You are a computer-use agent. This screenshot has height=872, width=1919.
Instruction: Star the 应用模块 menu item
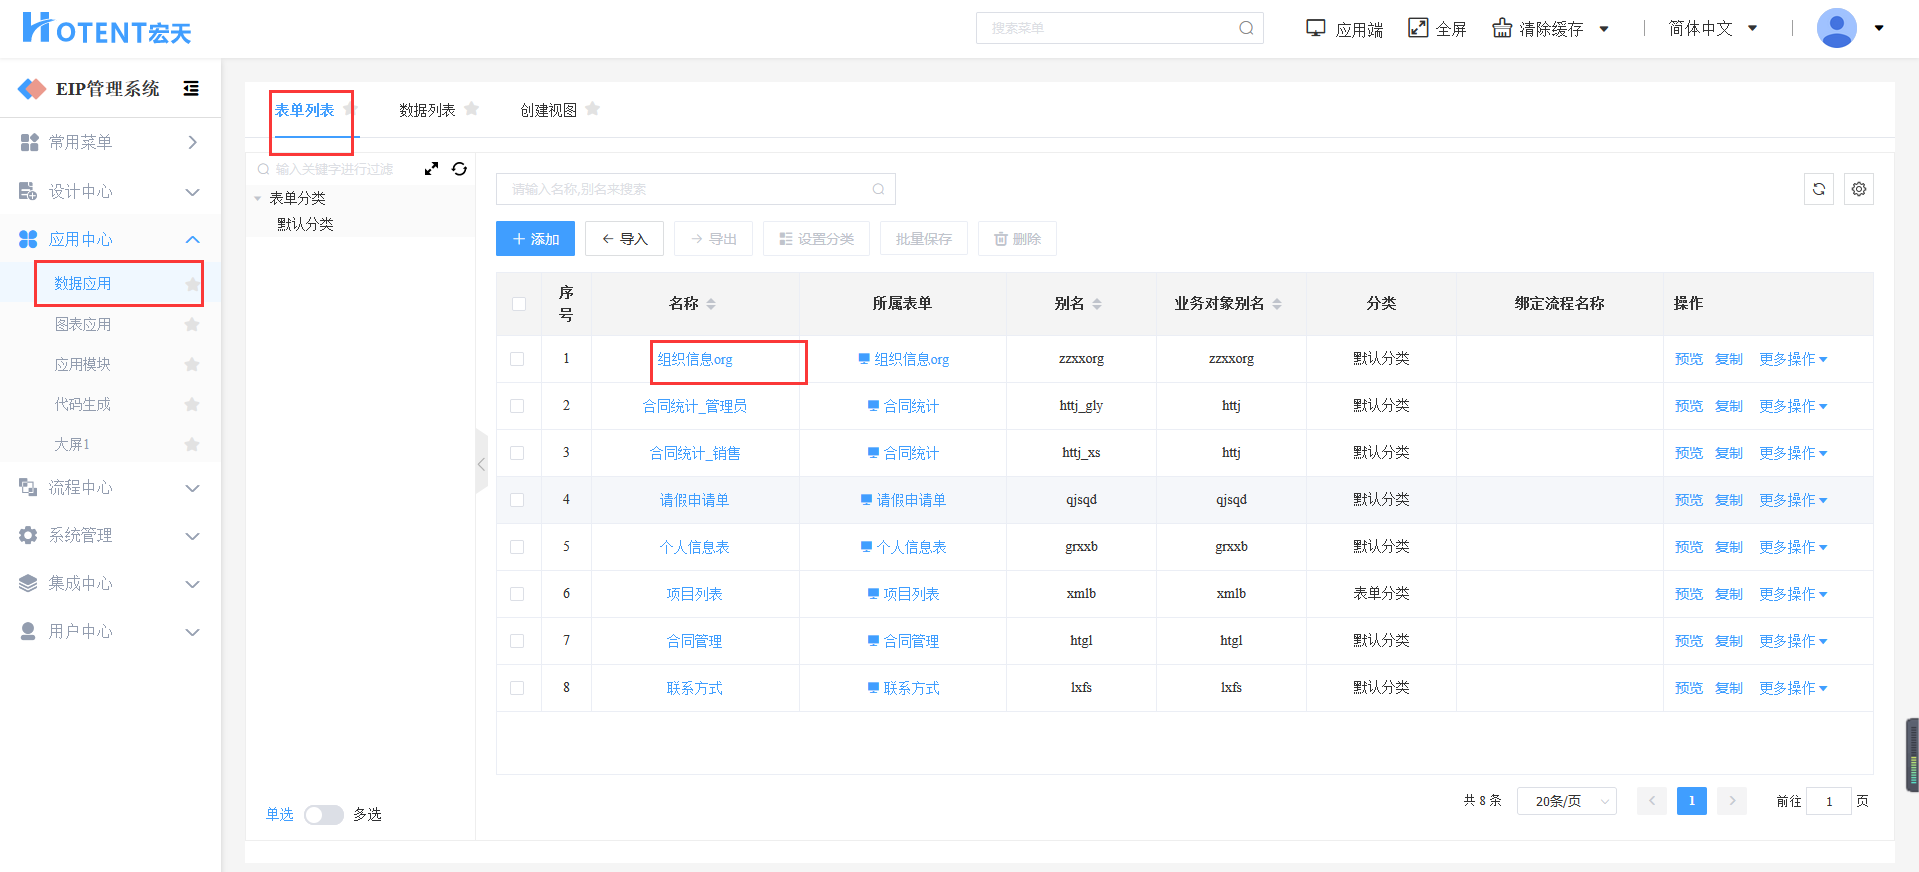tap(192, 364)
